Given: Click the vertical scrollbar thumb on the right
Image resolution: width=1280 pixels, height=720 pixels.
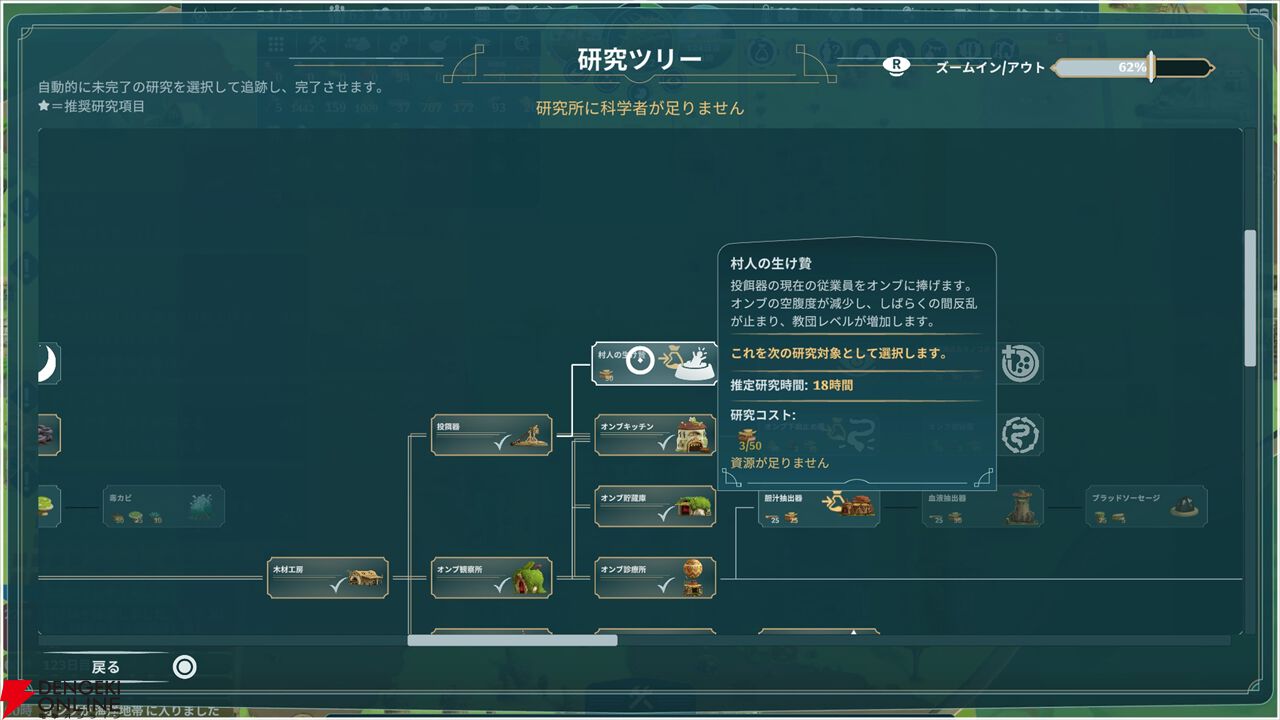Looking at the screenshot, I should coord(1250,298).
